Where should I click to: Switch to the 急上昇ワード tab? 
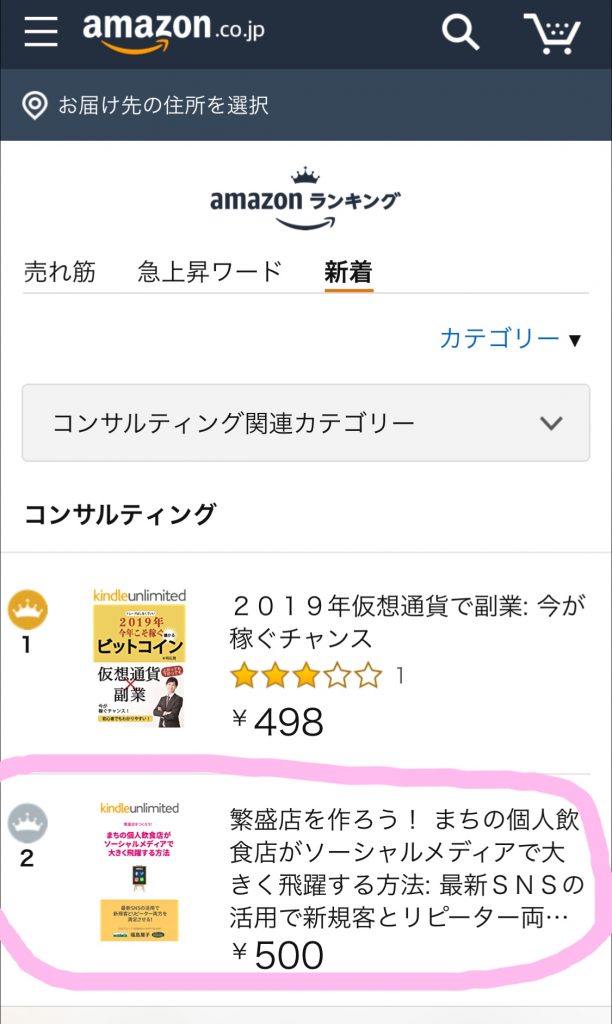click(210, 271)
